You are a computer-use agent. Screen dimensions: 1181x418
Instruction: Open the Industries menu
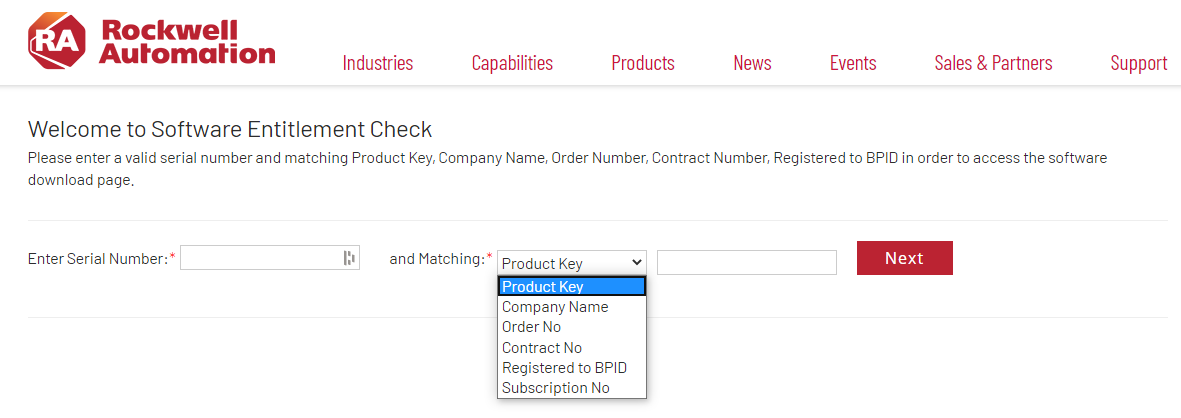(x=378, y=63)
